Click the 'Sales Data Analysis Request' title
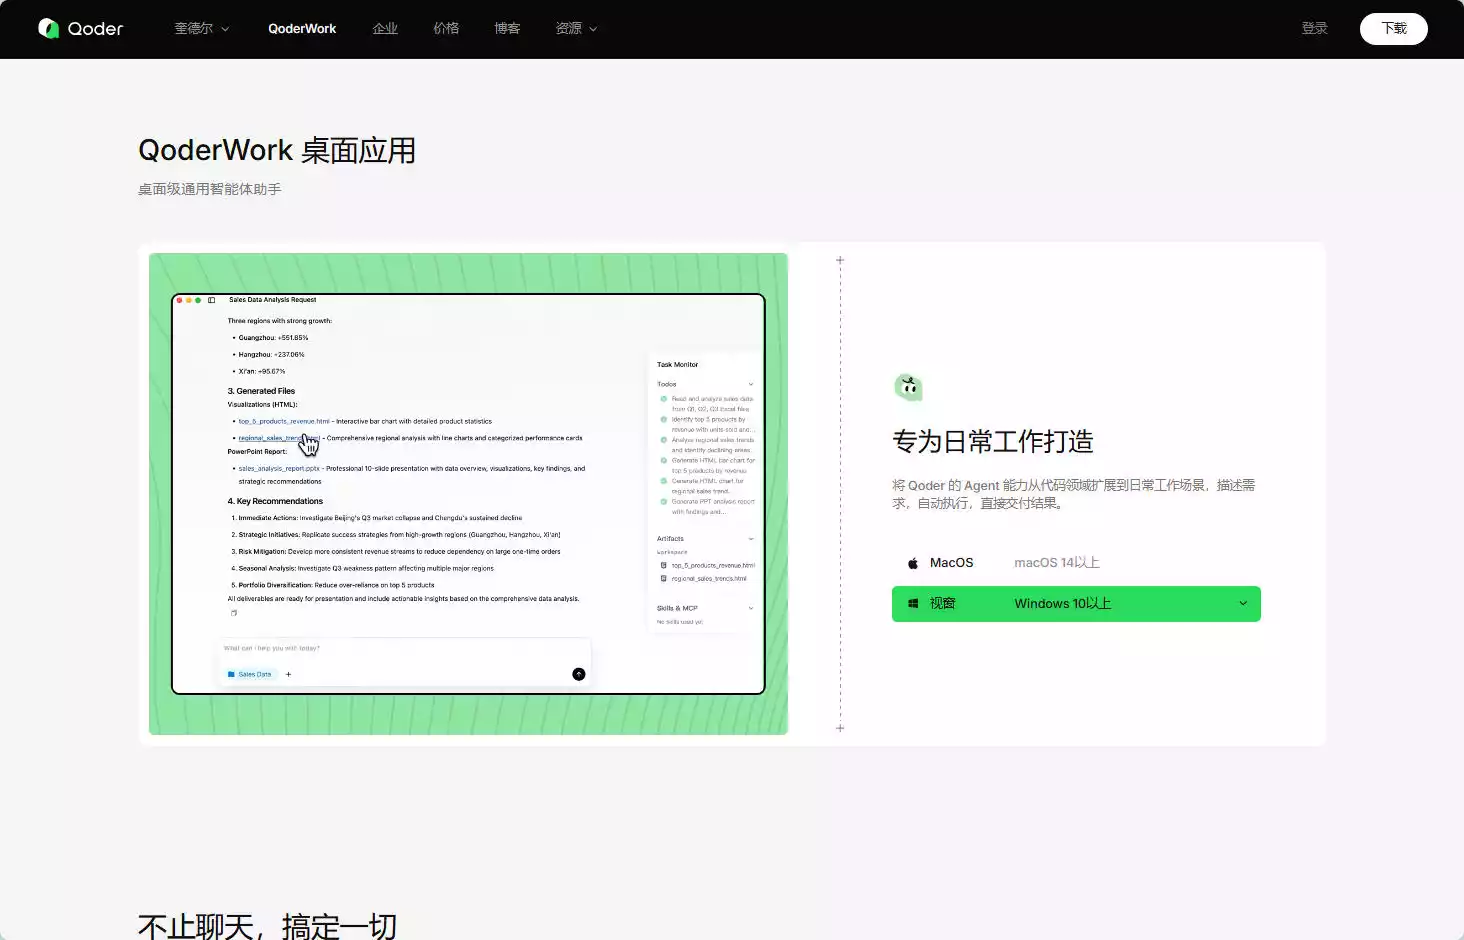 [272, 300]
